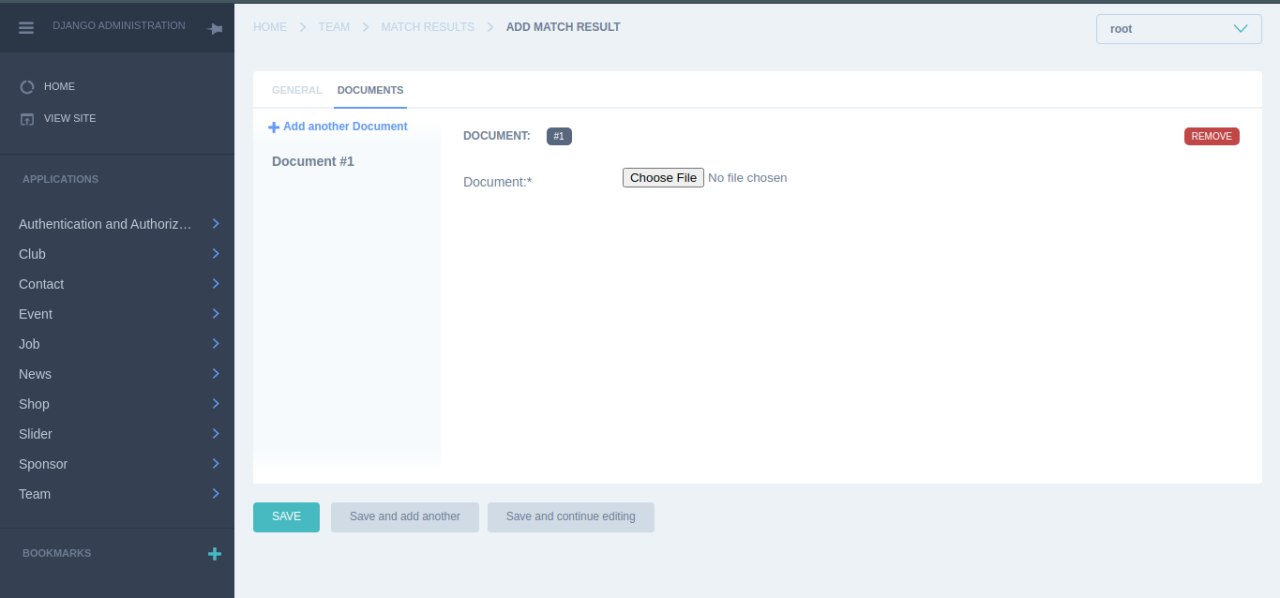Click the View Site icon

[x=27, y=118]
